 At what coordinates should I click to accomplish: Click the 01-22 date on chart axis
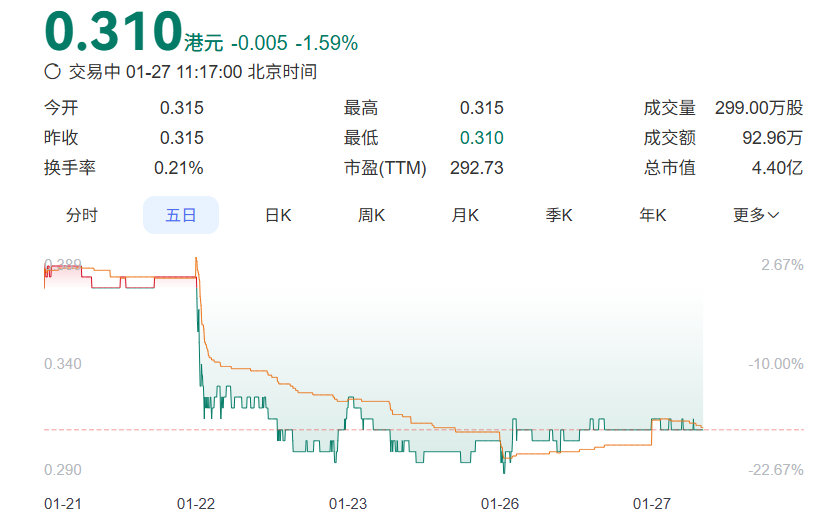pos(196,504)
